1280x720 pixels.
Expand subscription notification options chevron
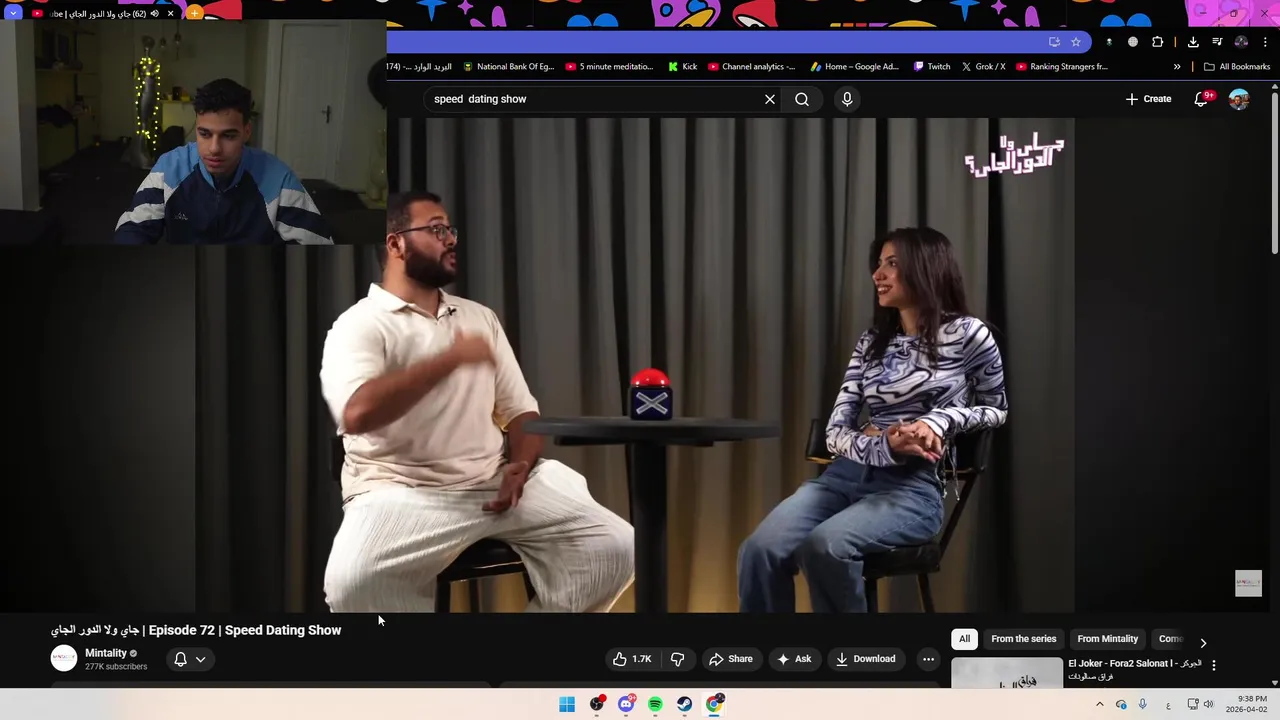pos(200,659)
